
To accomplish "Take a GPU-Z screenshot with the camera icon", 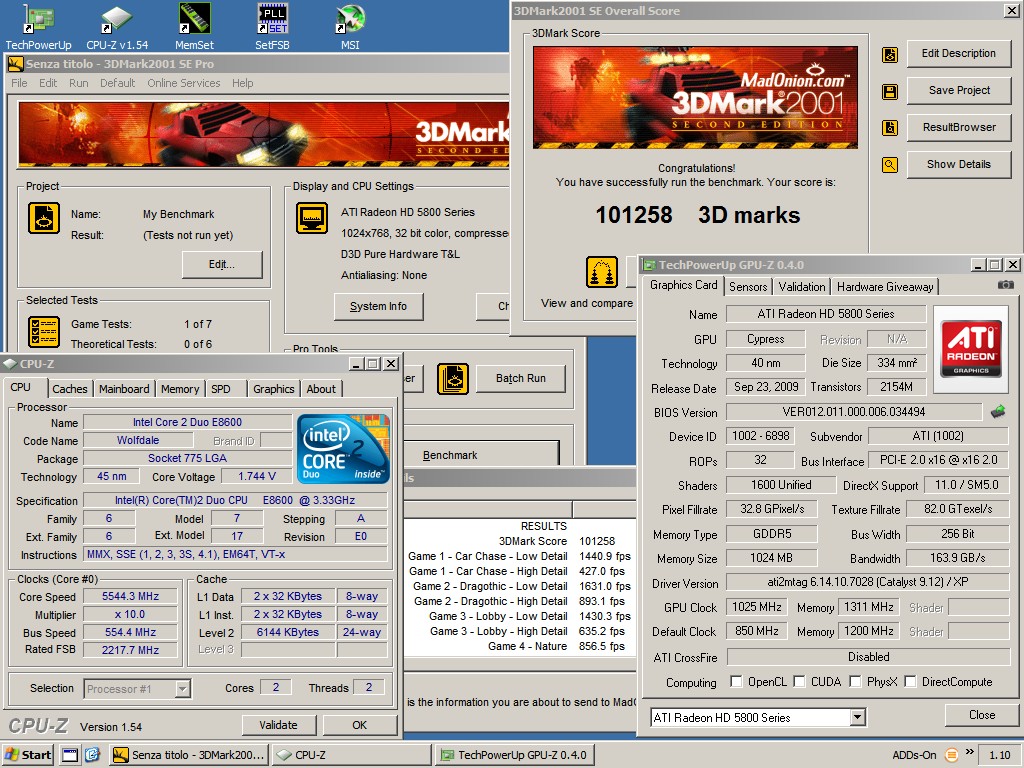I will click(x=1006, y=285).
